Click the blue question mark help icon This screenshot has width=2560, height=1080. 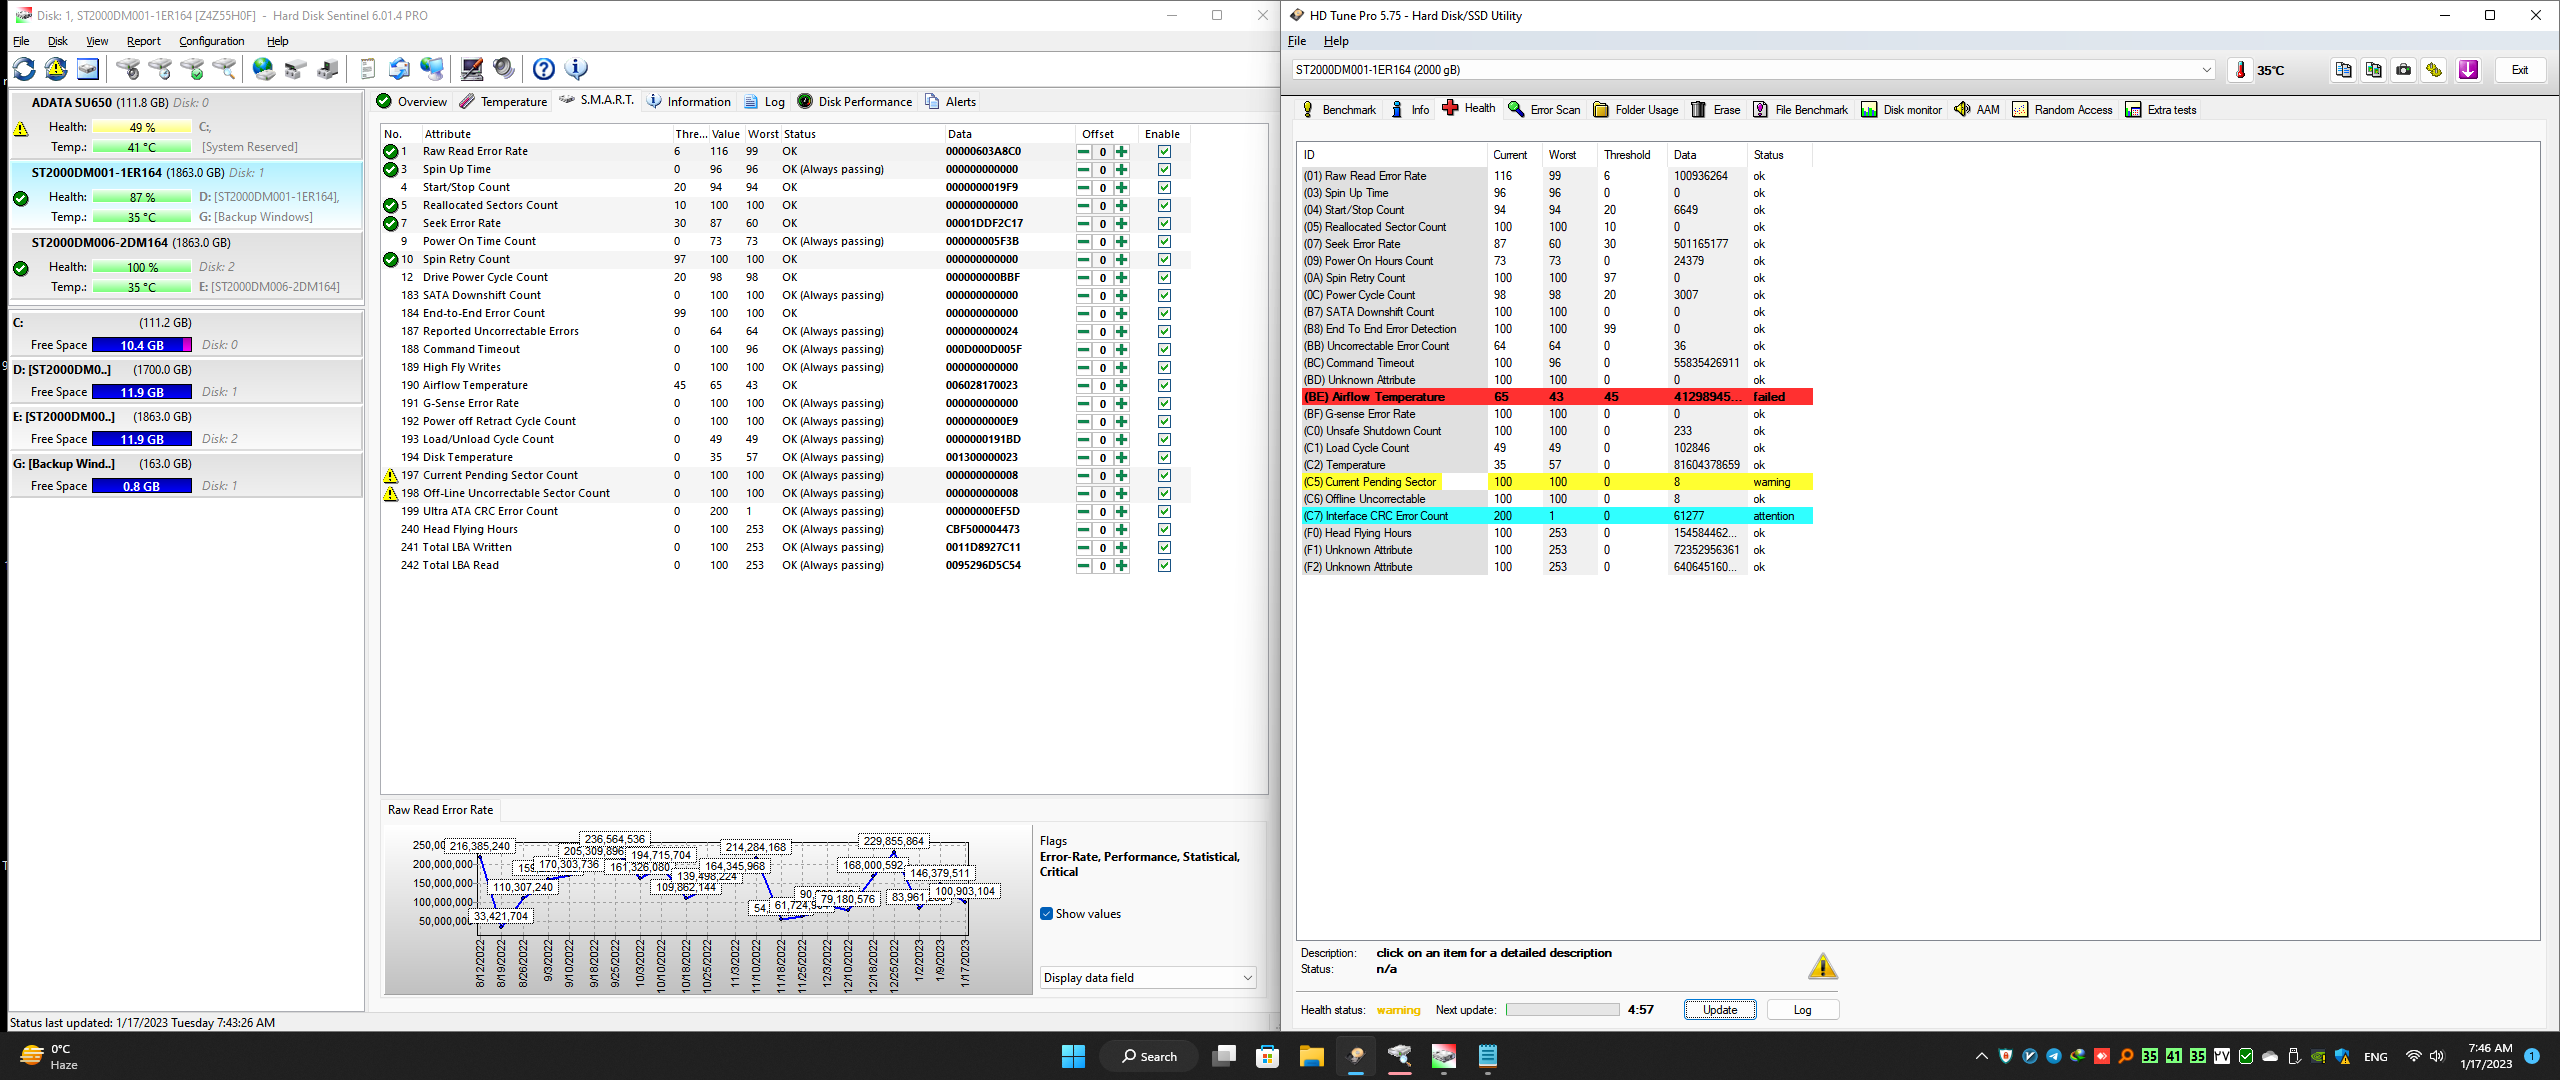543,69
